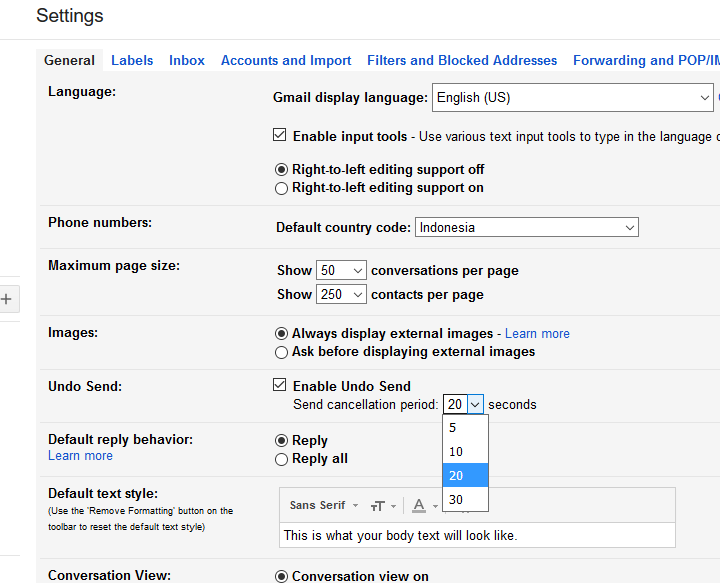Click Learn more link next to Images
Screen dimensions: 720x583
click(x=537, y=333)
